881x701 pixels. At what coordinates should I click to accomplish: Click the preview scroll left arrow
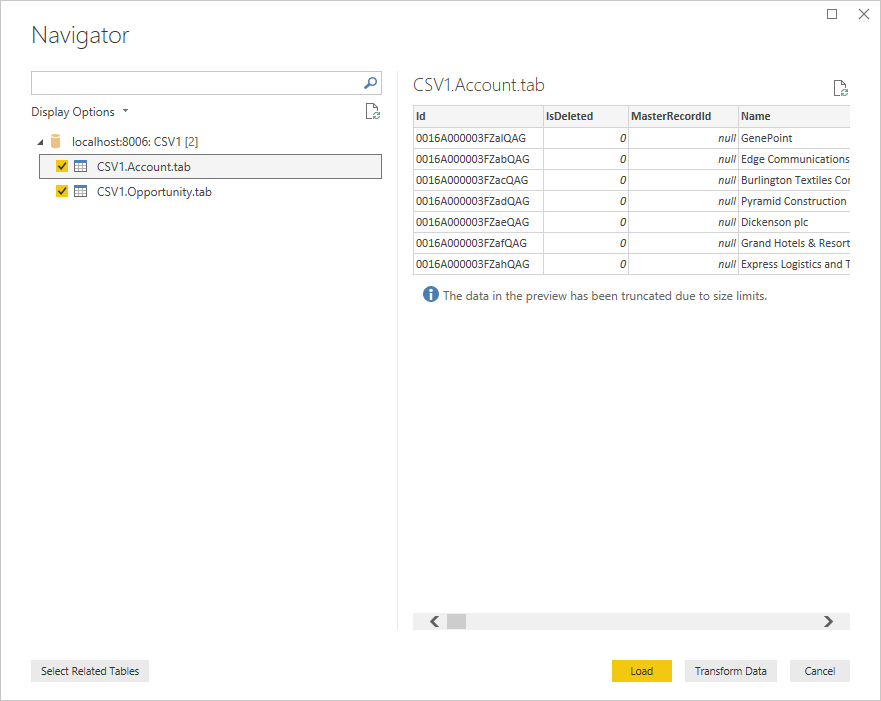434,621
